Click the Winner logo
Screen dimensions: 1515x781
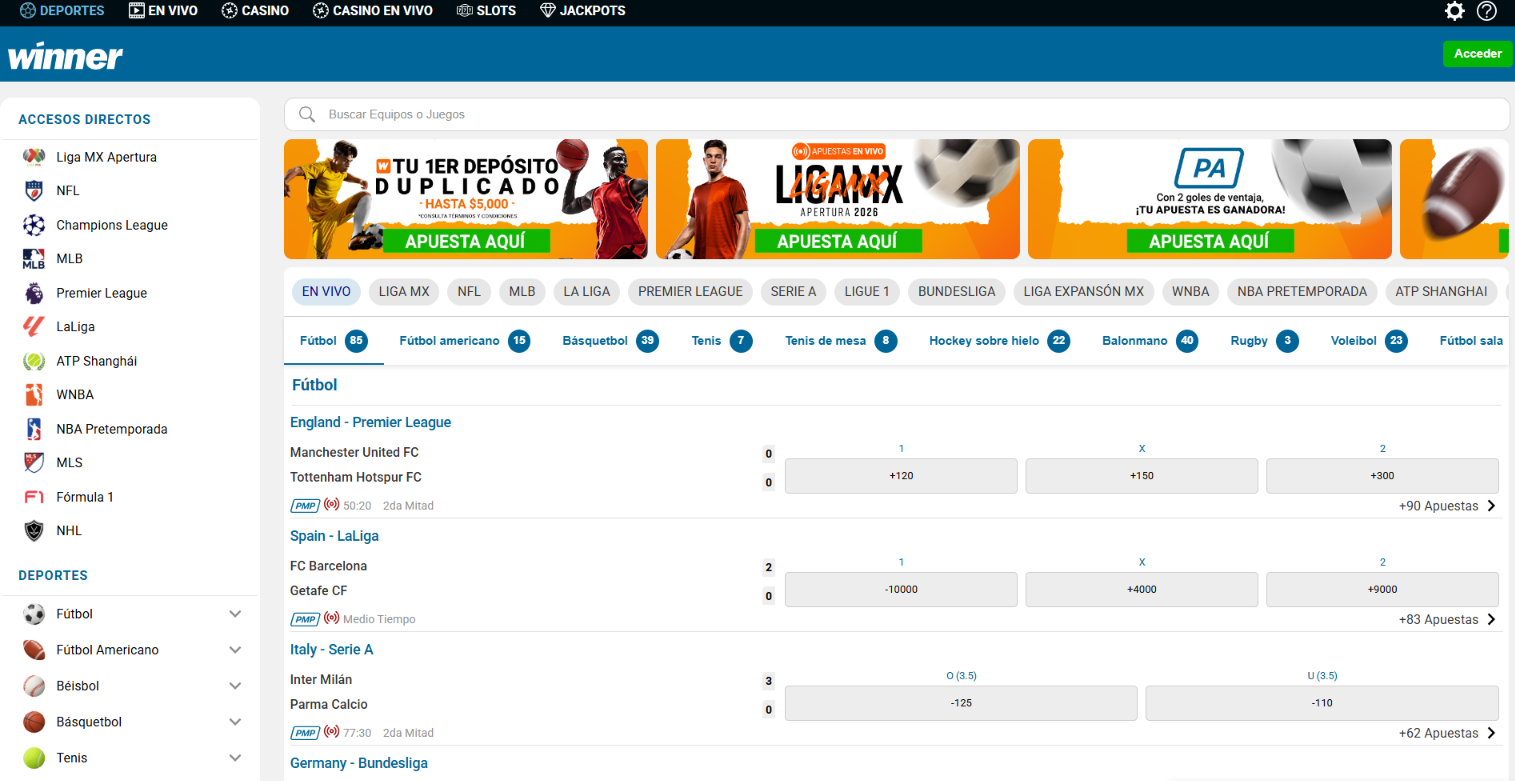pos(65,56)
